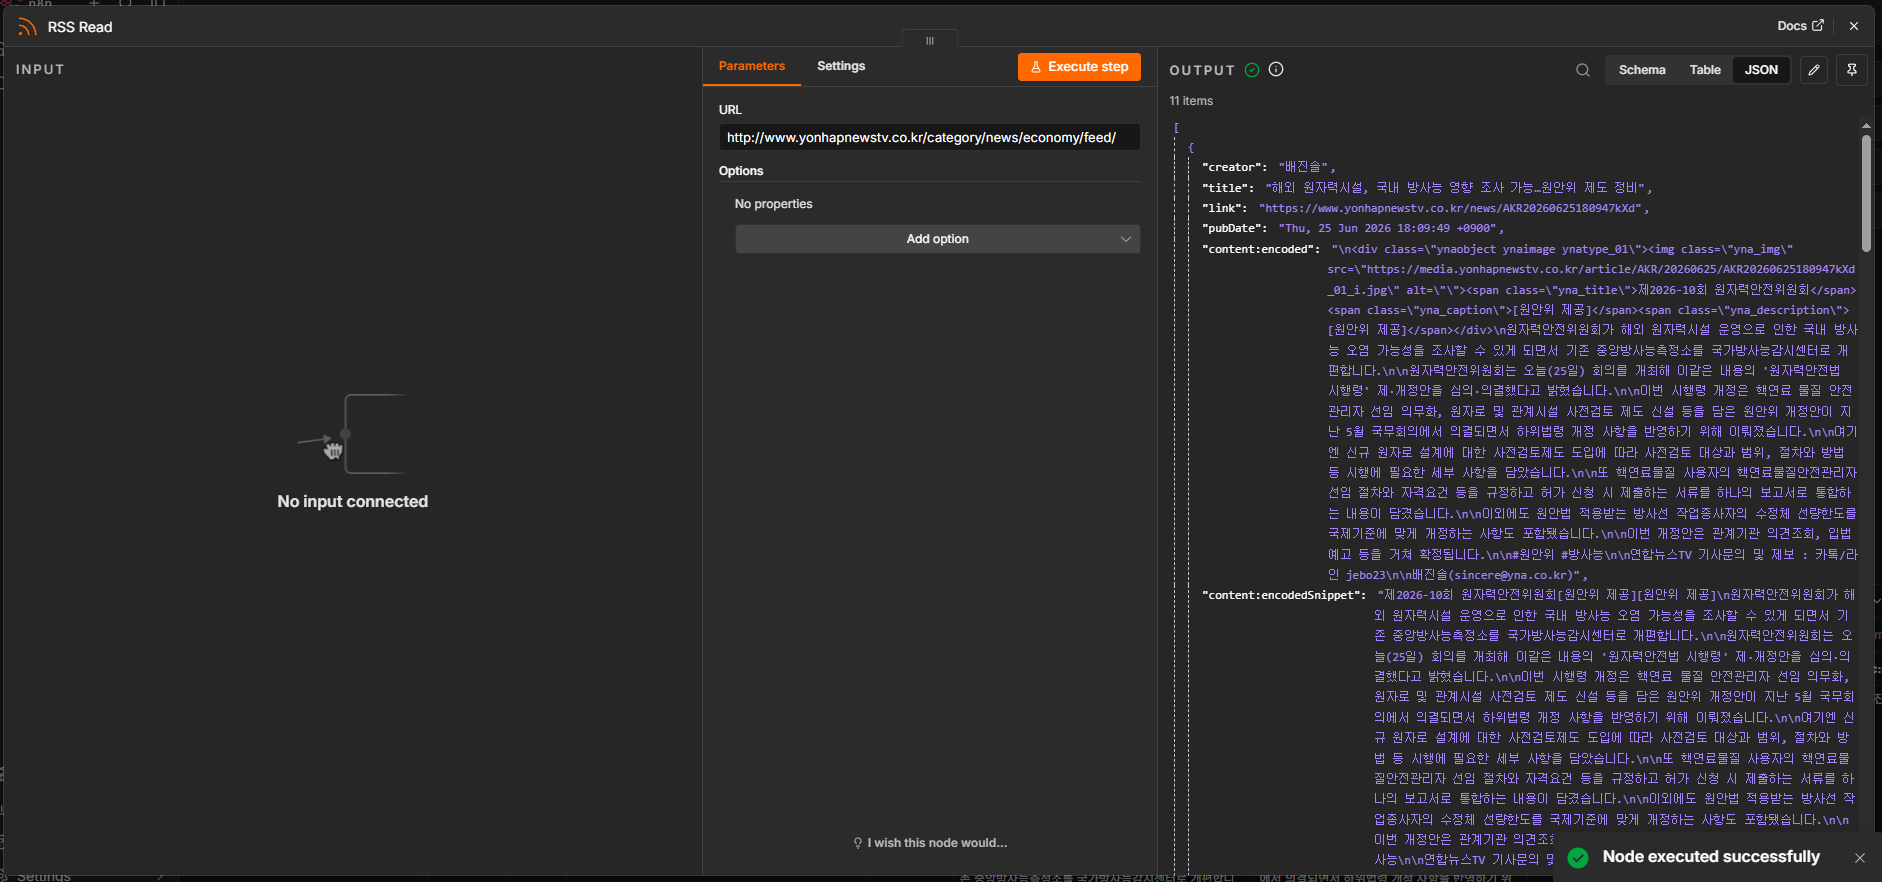Collapse the first JSON object brace

pyautogui.click(x=1190, y=147)
